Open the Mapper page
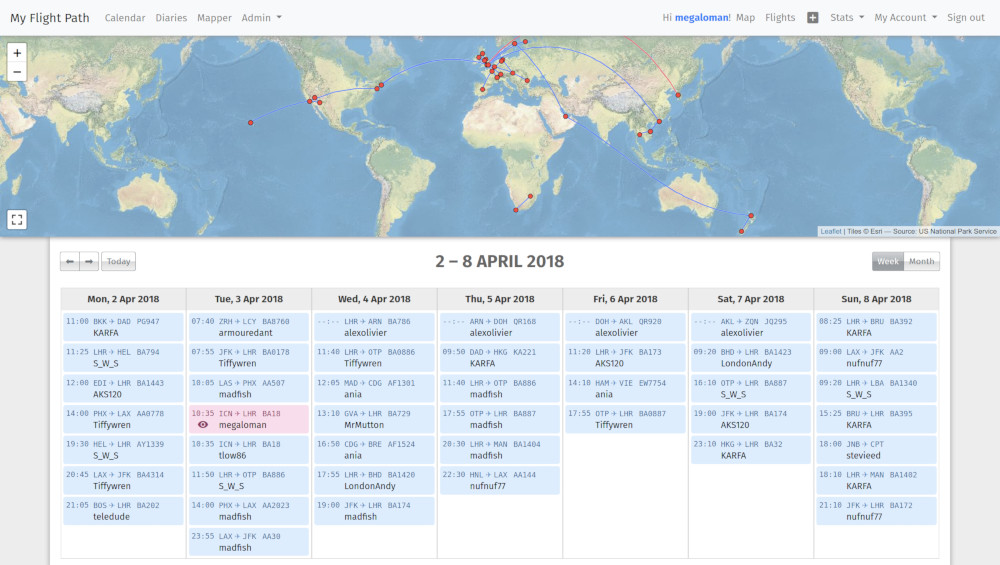 click(x=214, y=18)
